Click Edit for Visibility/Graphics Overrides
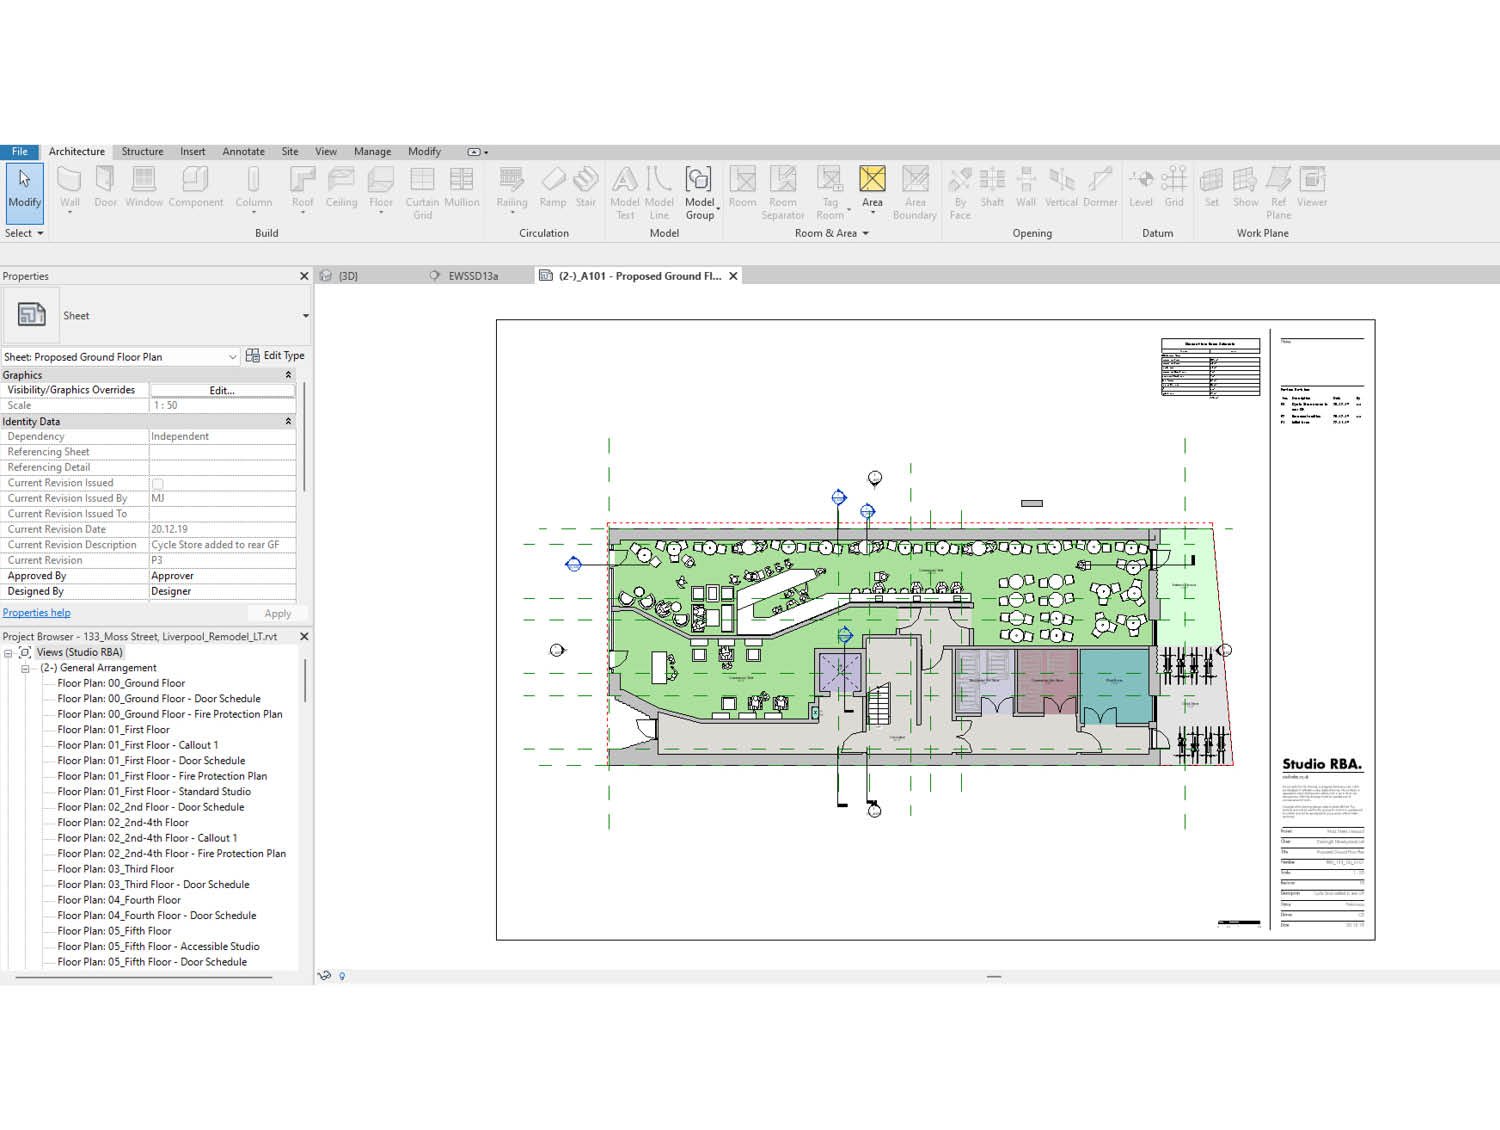 [x=222, y=390]
